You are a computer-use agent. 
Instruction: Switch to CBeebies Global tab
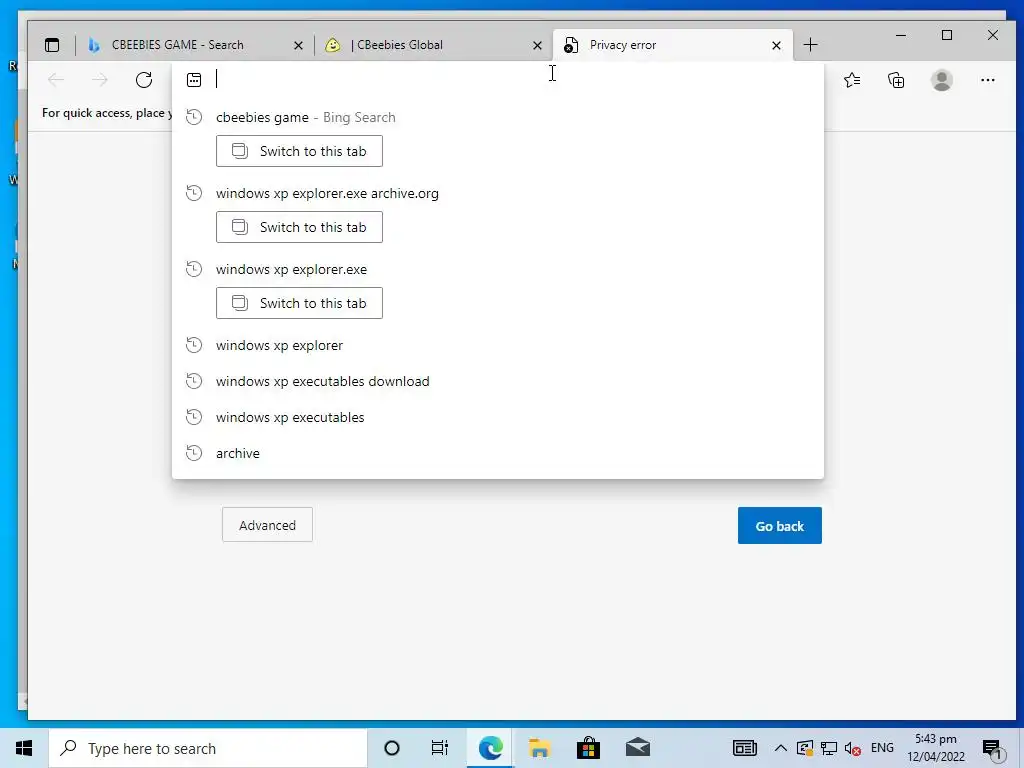pyautogui.click(x=433, y=45)
